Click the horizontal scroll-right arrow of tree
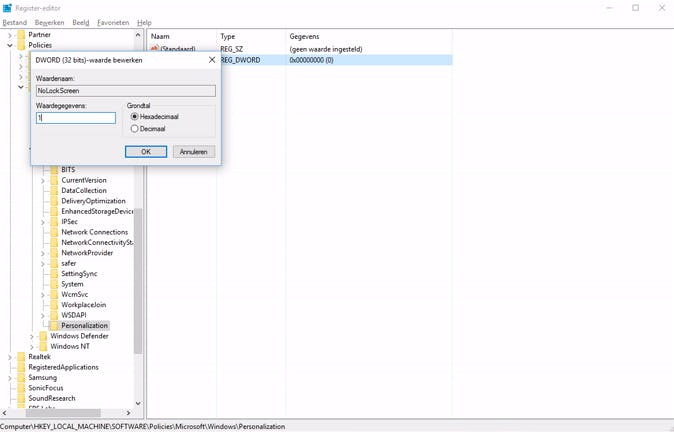This screenshot has height=432, width=674. coord(129,413)
